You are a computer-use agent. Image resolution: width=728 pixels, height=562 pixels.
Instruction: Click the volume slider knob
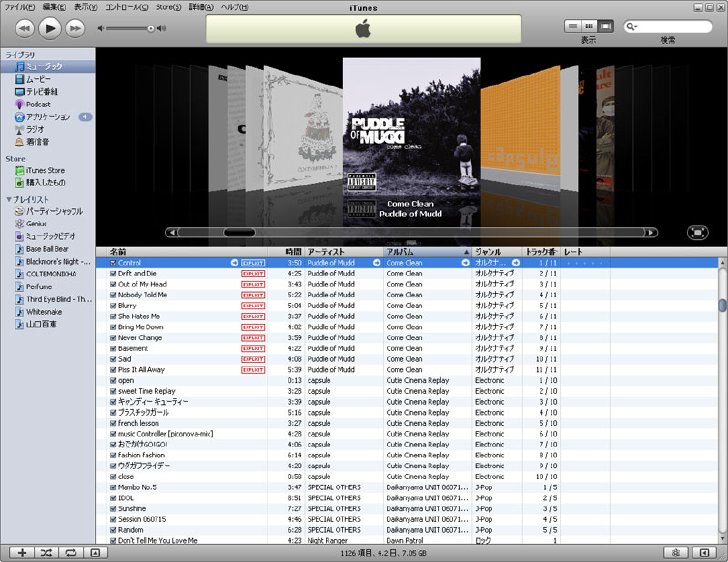pyautogui.click(x=151, y=28)
